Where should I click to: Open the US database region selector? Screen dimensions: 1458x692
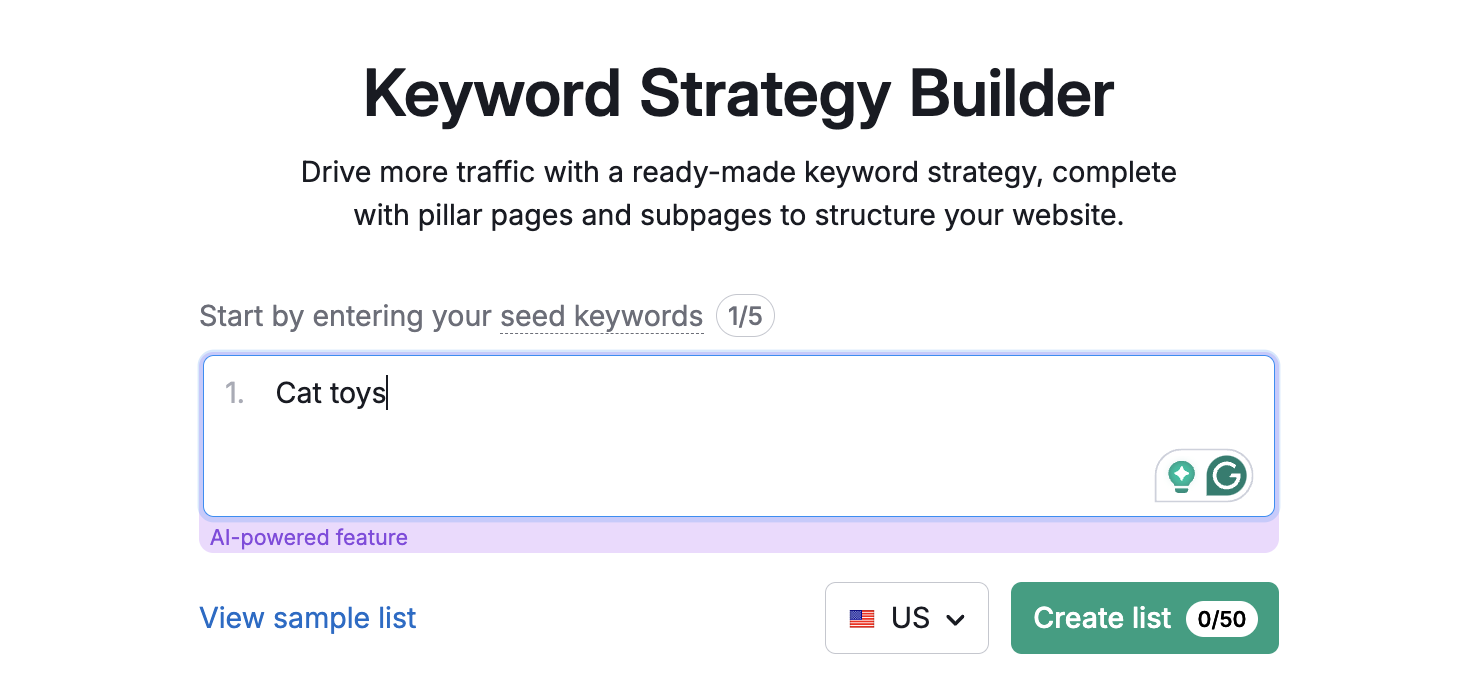tap(906, 618)
